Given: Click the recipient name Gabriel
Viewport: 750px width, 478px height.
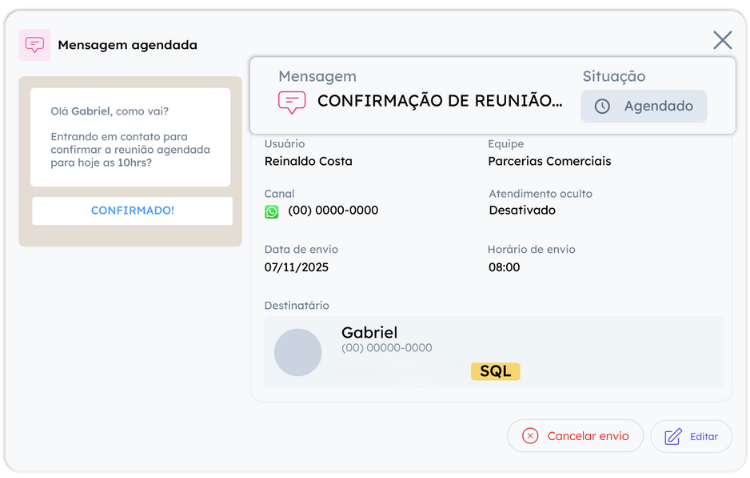Looking at the screenshot, I should pos(369,332).
